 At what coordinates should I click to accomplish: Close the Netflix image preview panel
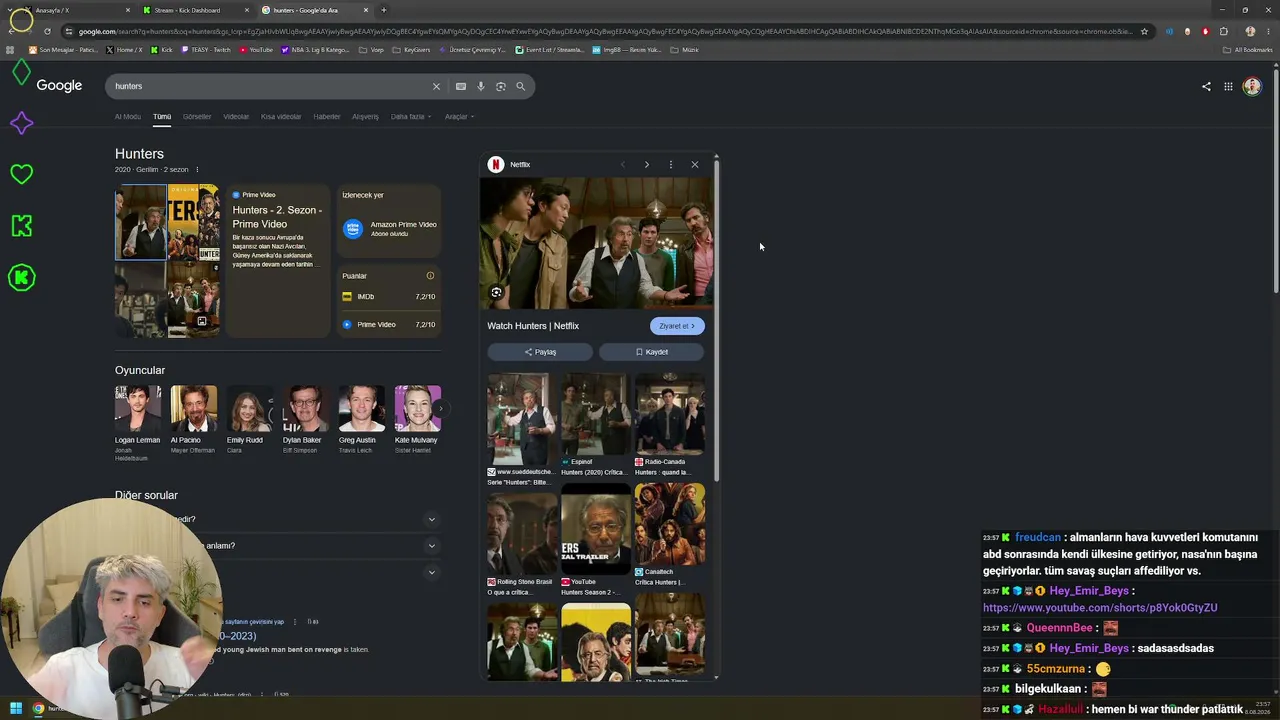[x=695, y=164]
